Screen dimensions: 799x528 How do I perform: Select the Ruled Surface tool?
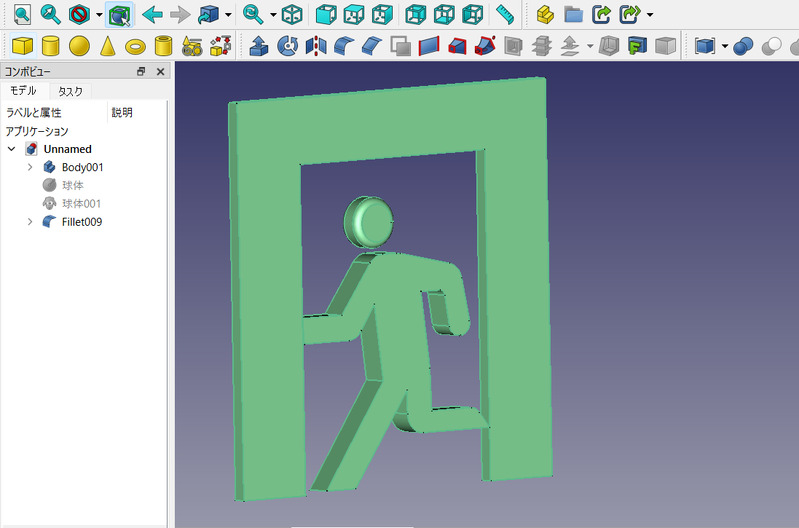(x=429, y=46)
